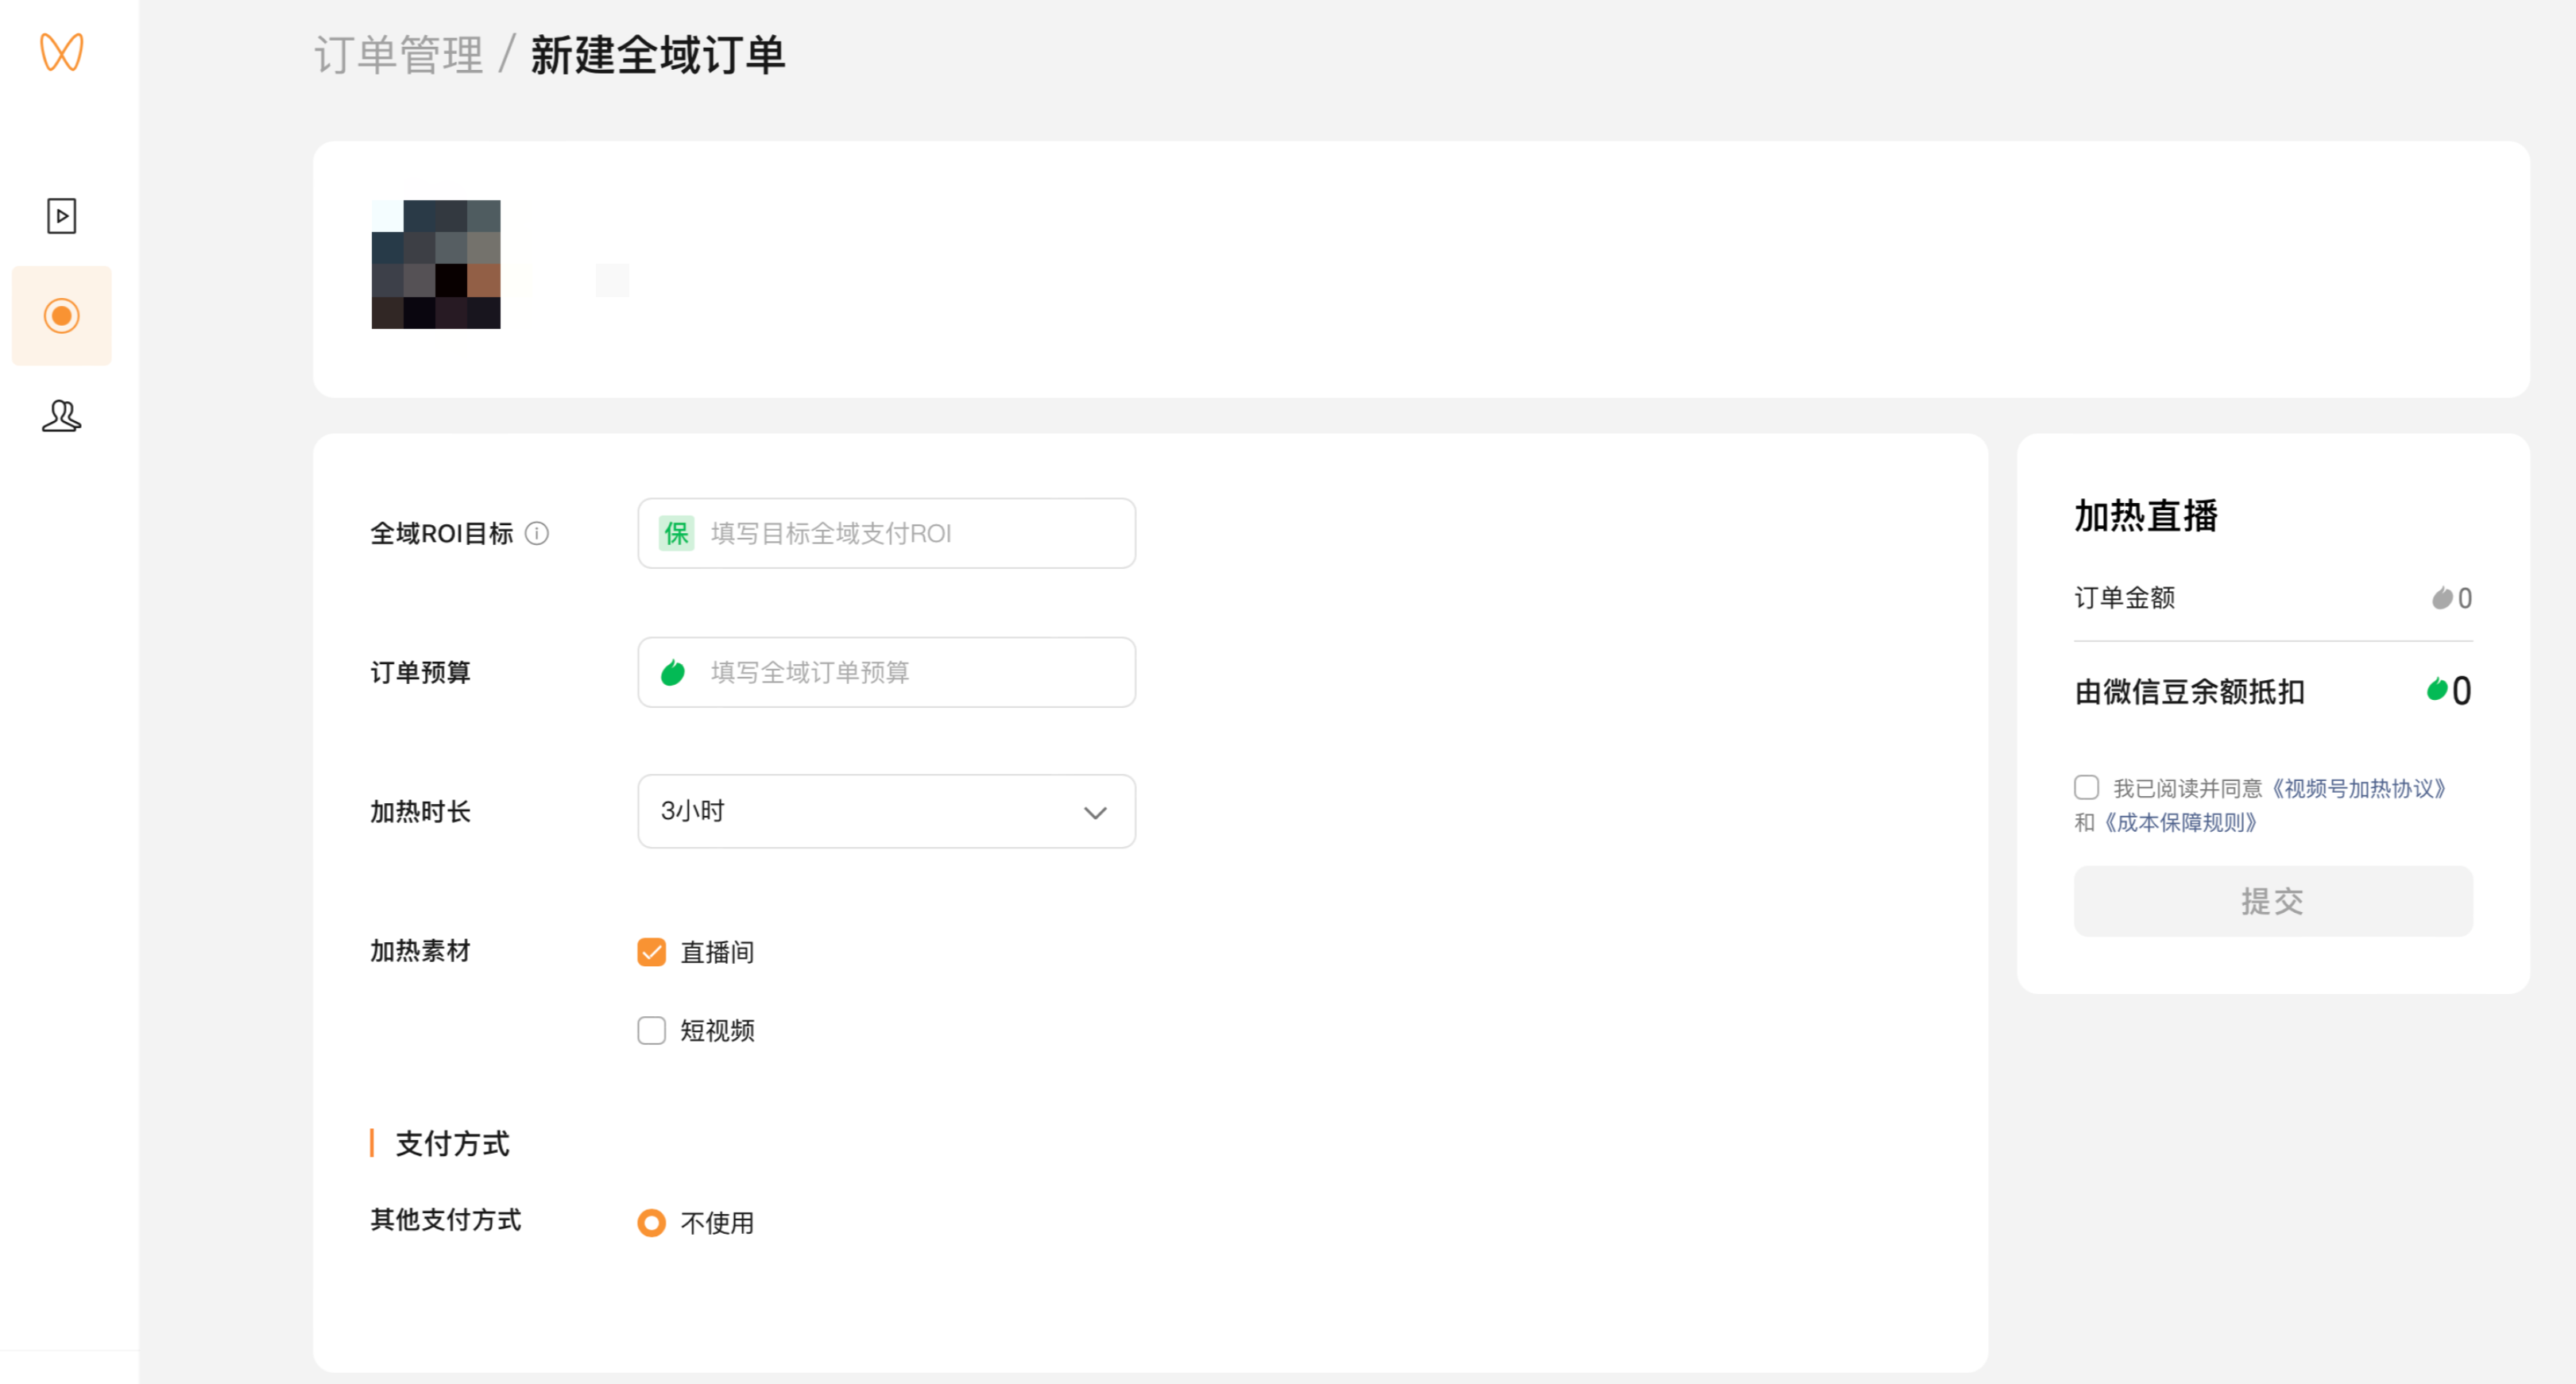
Task: Click the 订单预算 label
Action: 420,672
